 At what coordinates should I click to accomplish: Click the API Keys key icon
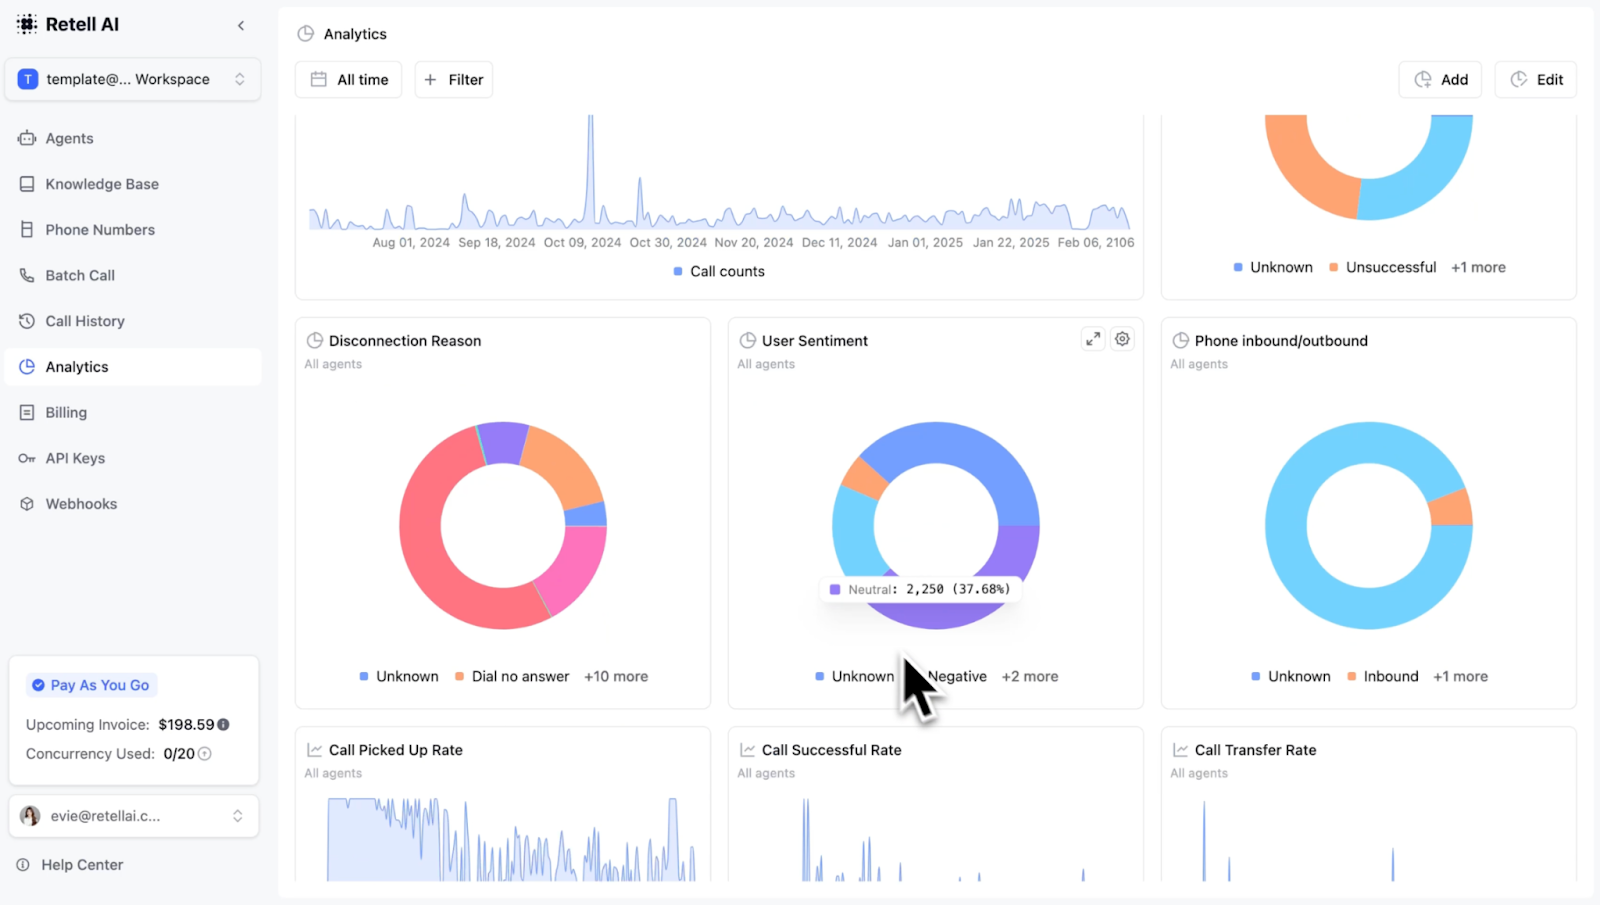click(x=27, y=458)
